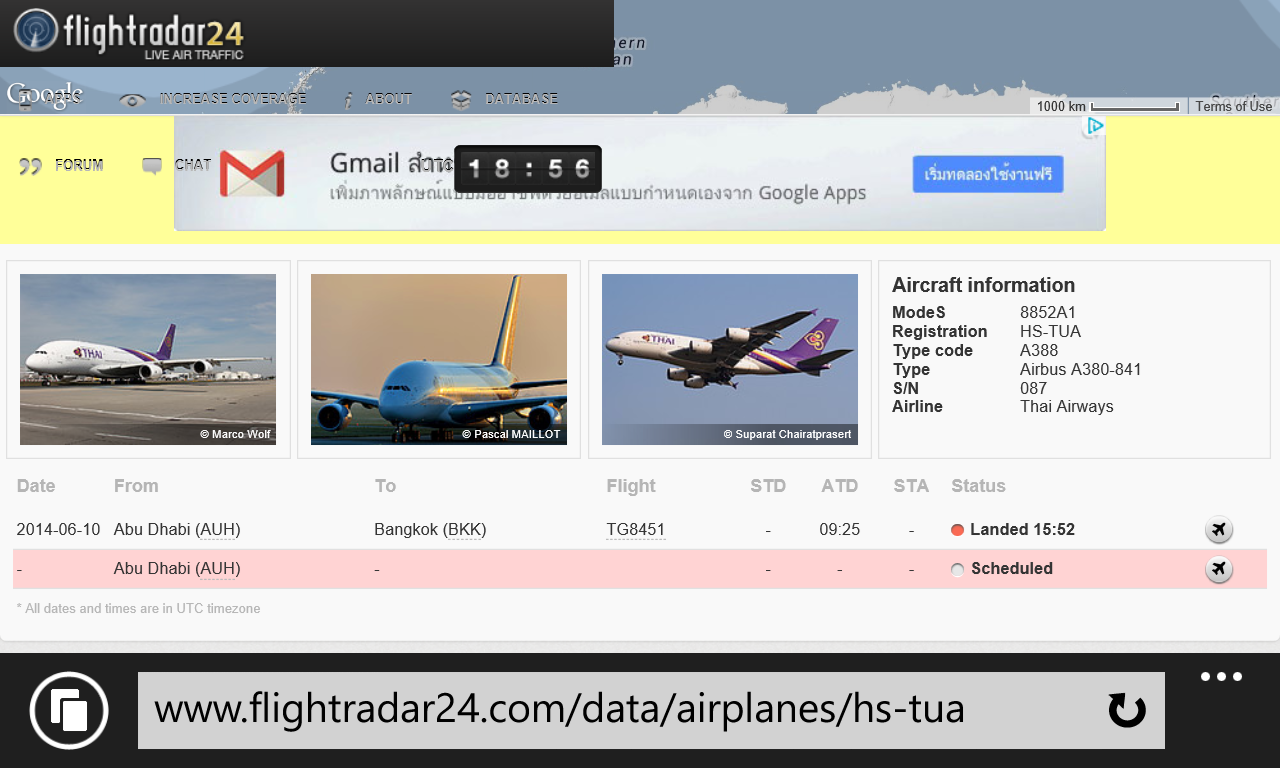Viewport: 1280px width, 768px height.
Task: Click the Gmail envelope logo in the ad
Action: click(252, 173)
